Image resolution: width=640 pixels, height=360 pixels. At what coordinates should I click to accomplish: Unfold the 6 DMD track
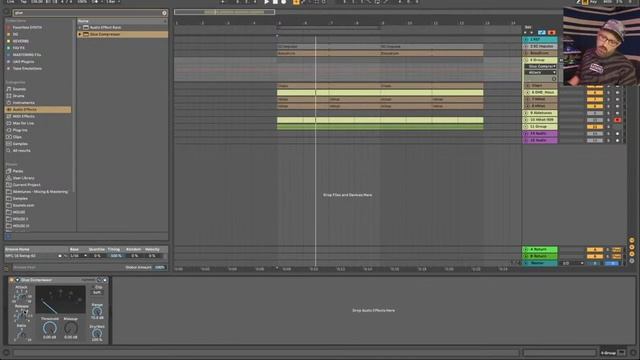(528, 93)
